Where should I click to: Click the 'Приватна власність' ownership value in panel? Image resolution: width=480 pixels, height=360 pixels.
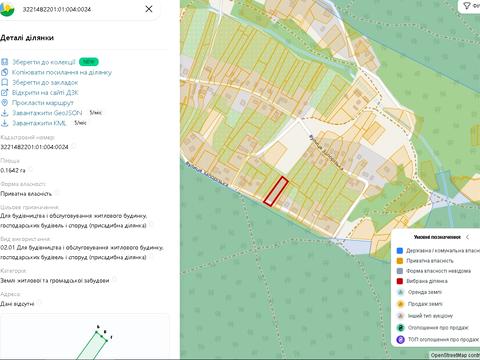click(x=26, y=194)
